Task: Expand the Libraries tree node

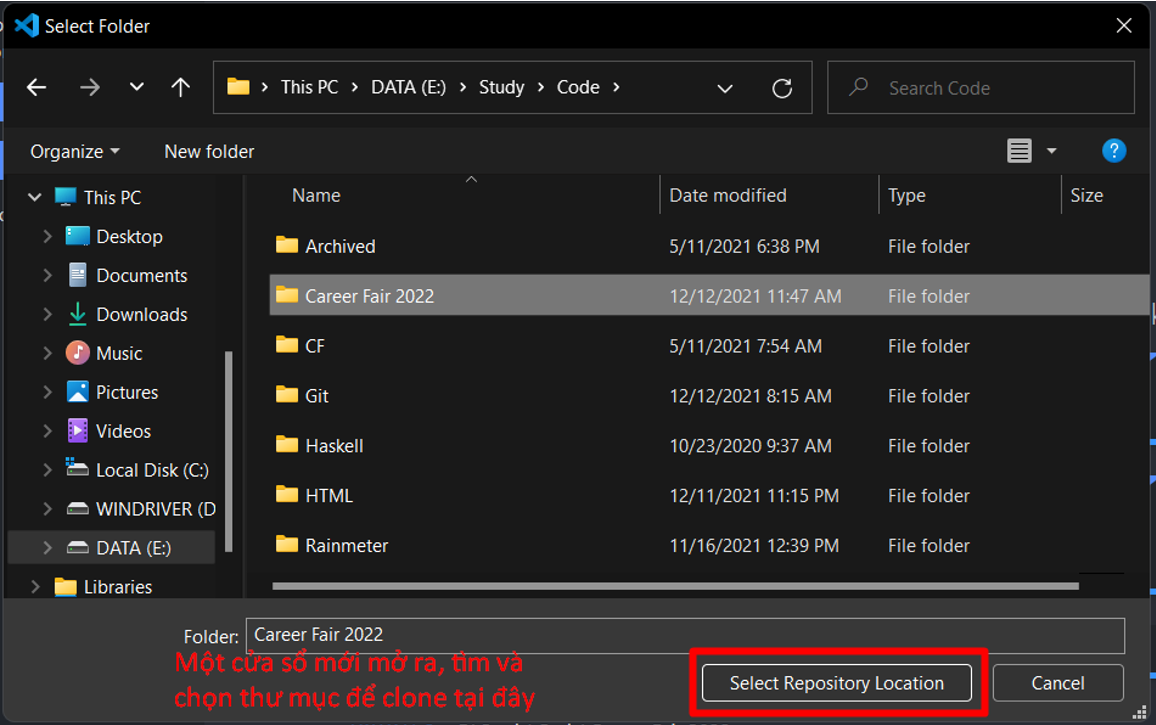Action: point(35,587)
